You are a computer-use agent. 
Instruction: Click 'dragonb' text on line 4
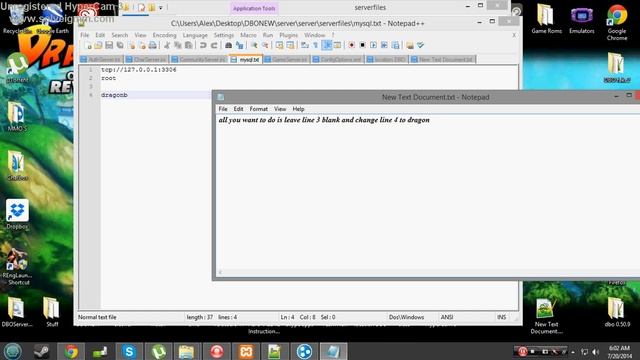point(114,95)
